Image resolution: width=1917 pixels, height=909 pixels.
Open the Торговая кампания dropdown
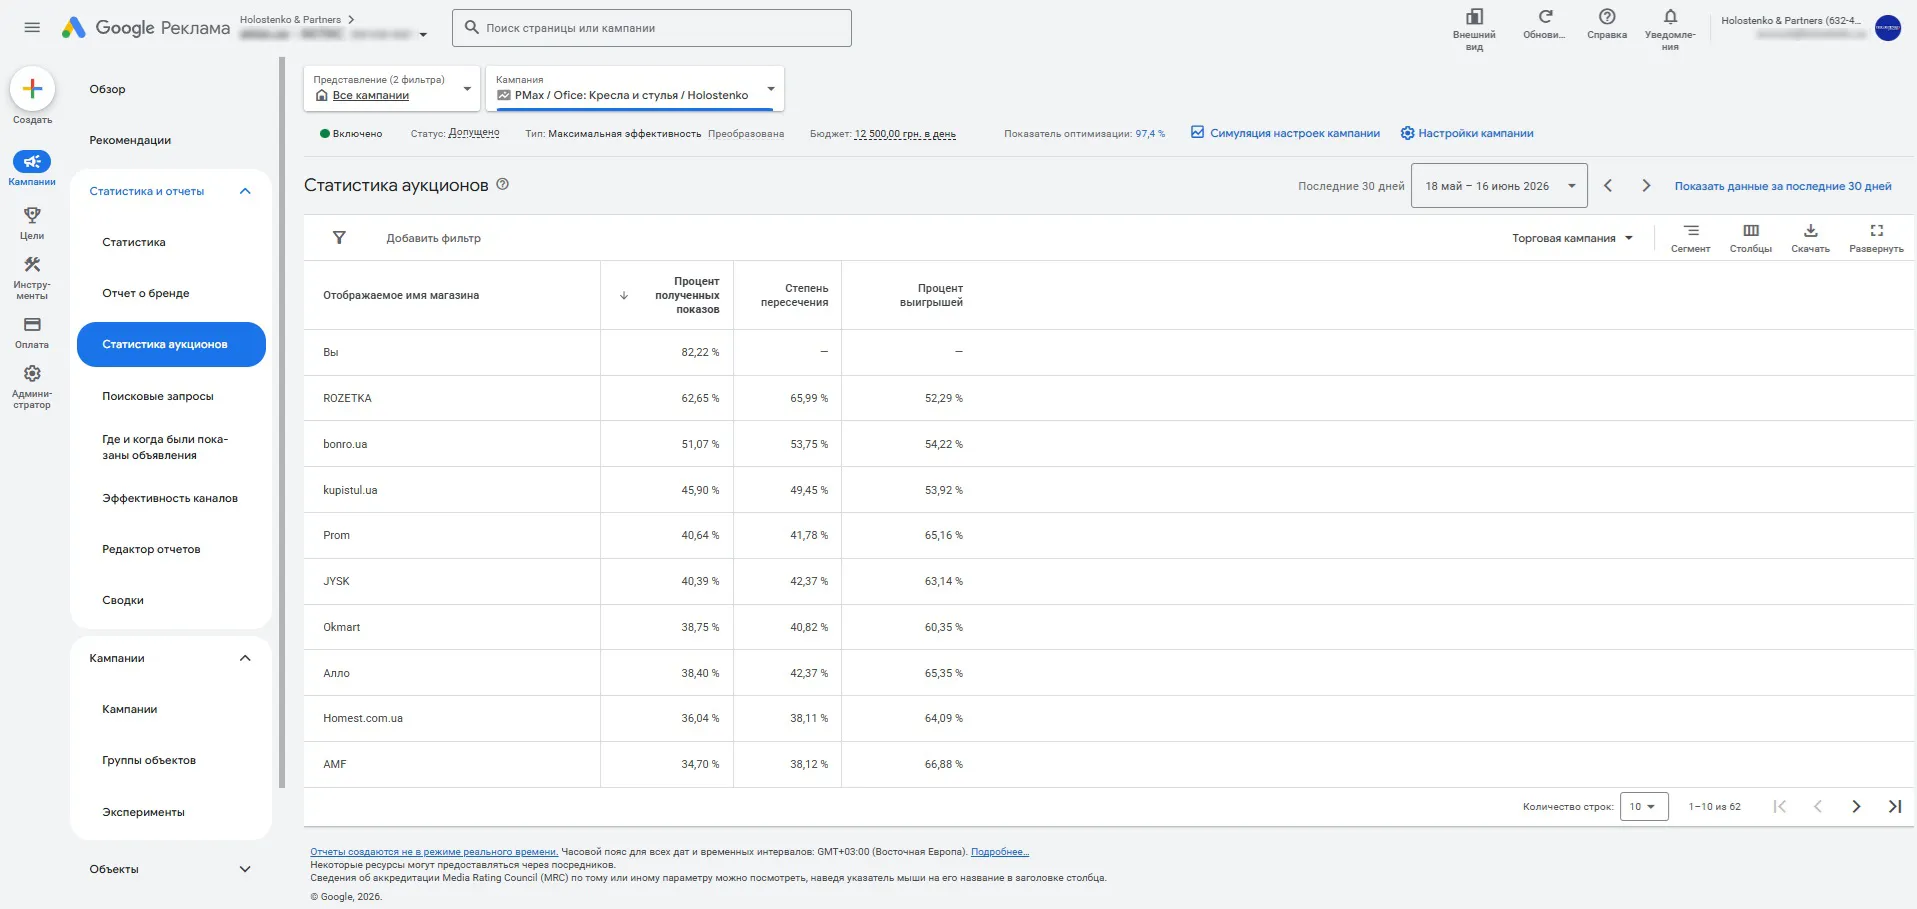[1572, 238]
